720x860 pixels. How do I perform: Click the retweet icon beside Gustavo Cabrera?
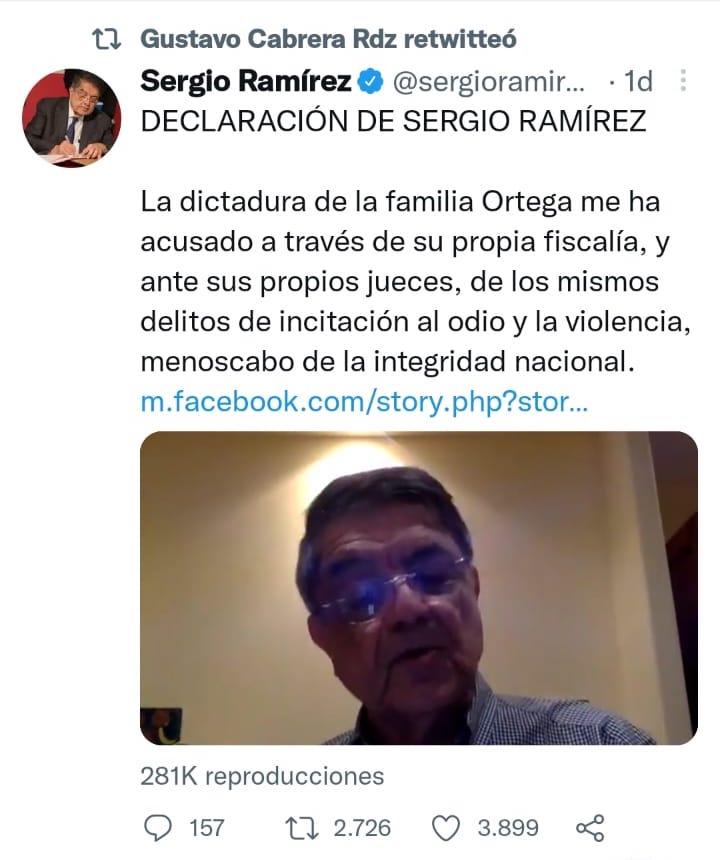pos(106,39)
